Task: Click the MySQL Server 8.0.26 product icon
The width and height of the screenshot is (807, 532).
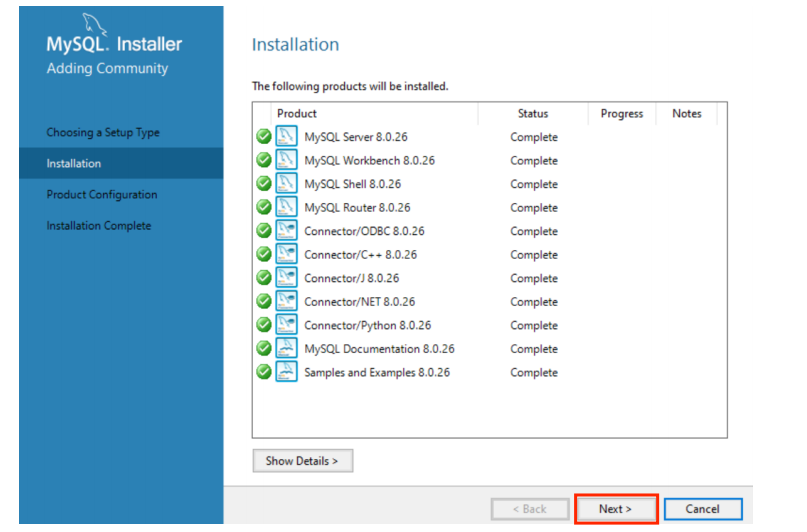Action: pyautogui.click(x=286, y=136)
